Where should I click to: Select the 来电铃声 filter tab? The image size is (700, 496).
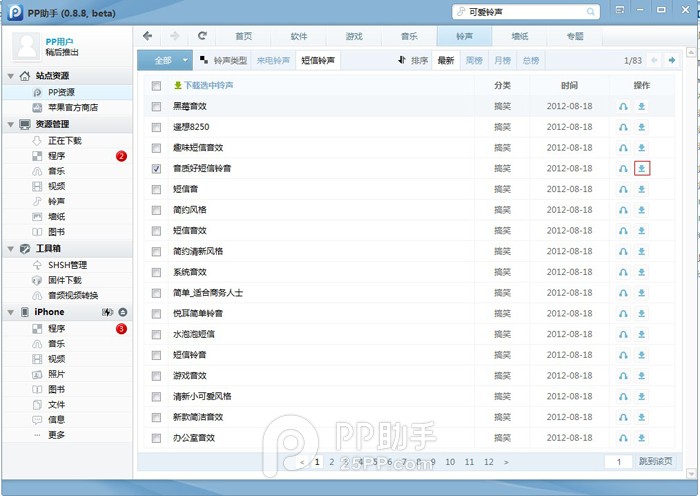pyautogui.click(x=273, y=61)
